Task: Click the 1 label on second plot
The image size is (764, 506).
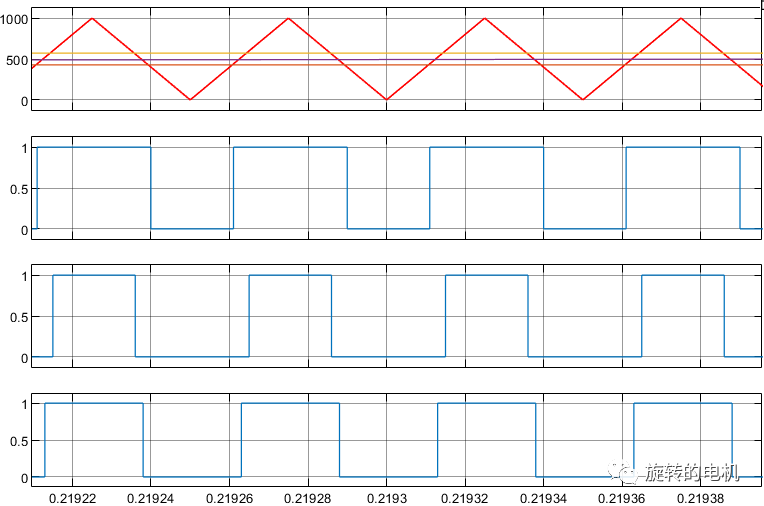Action: click(25, 148)
